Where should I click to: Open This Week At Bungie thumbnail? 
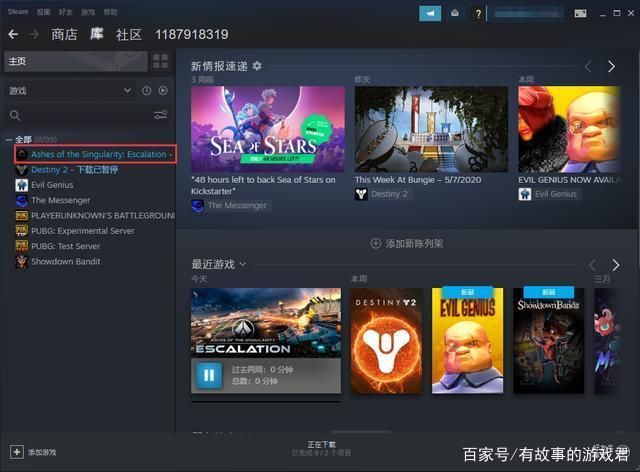[x=431, y=129]
